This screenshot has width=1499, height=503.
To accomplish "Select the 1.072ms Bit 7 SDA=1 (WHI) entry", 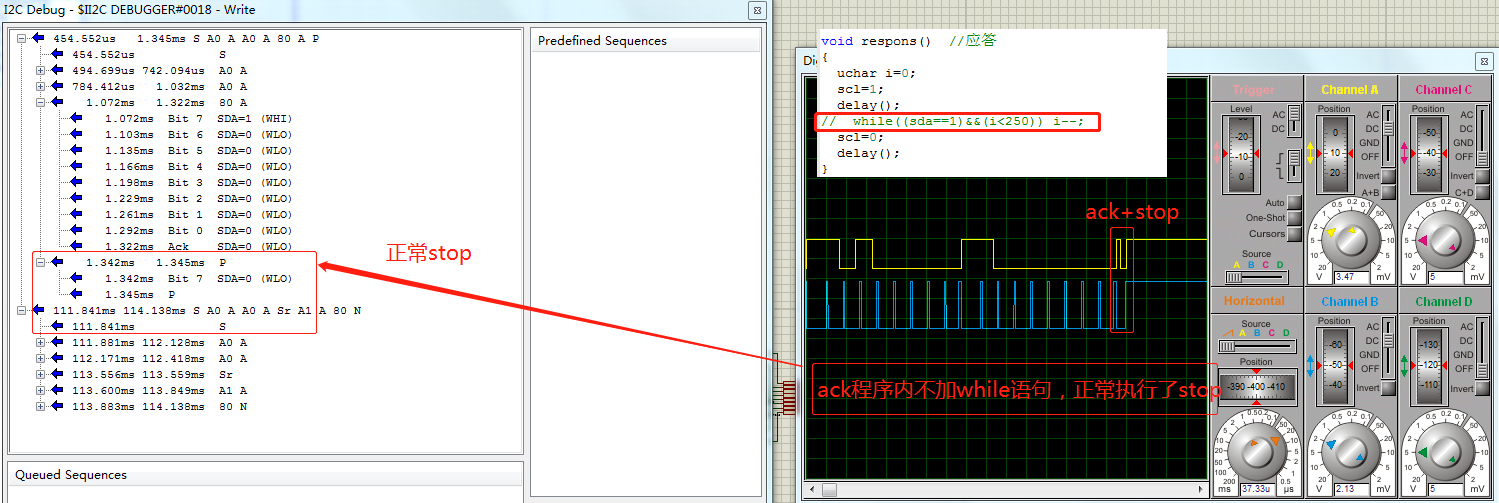I will tap(198, 118).
